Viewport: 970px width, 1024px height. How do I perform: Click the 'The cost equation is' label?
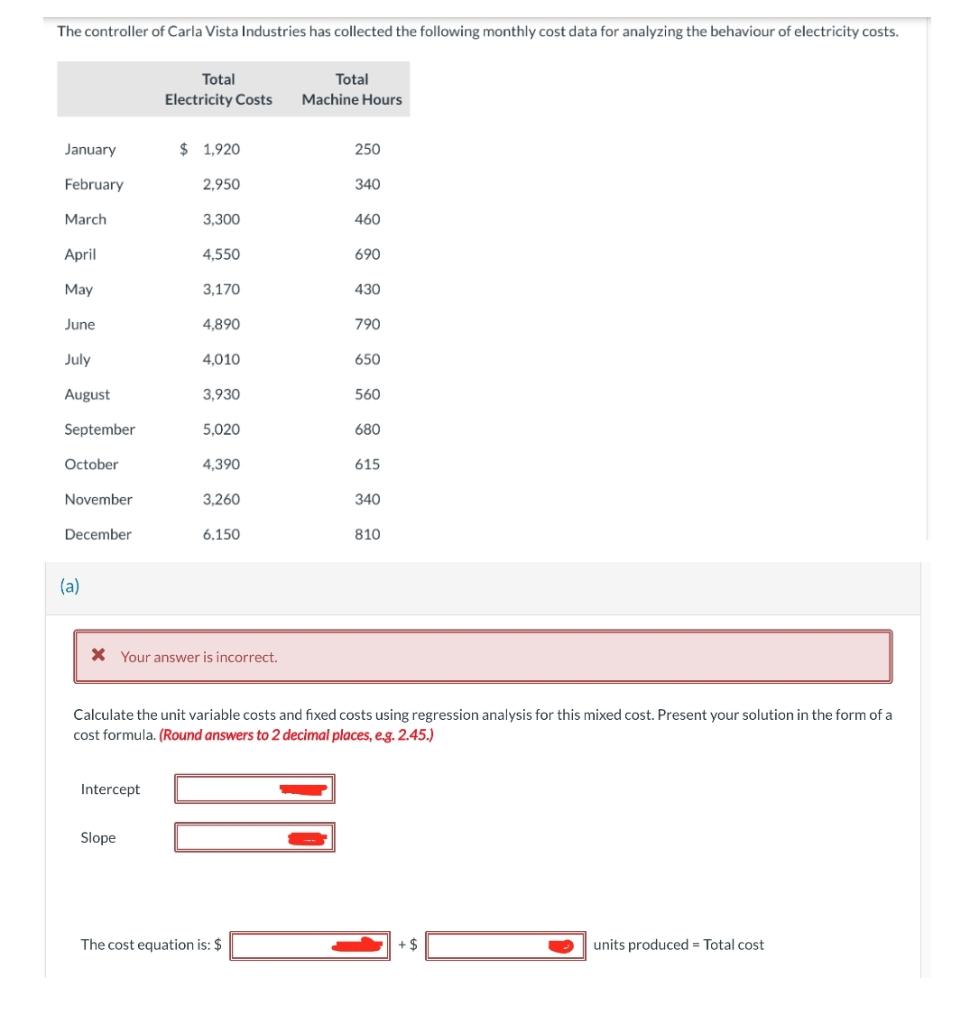click(147, 943)
